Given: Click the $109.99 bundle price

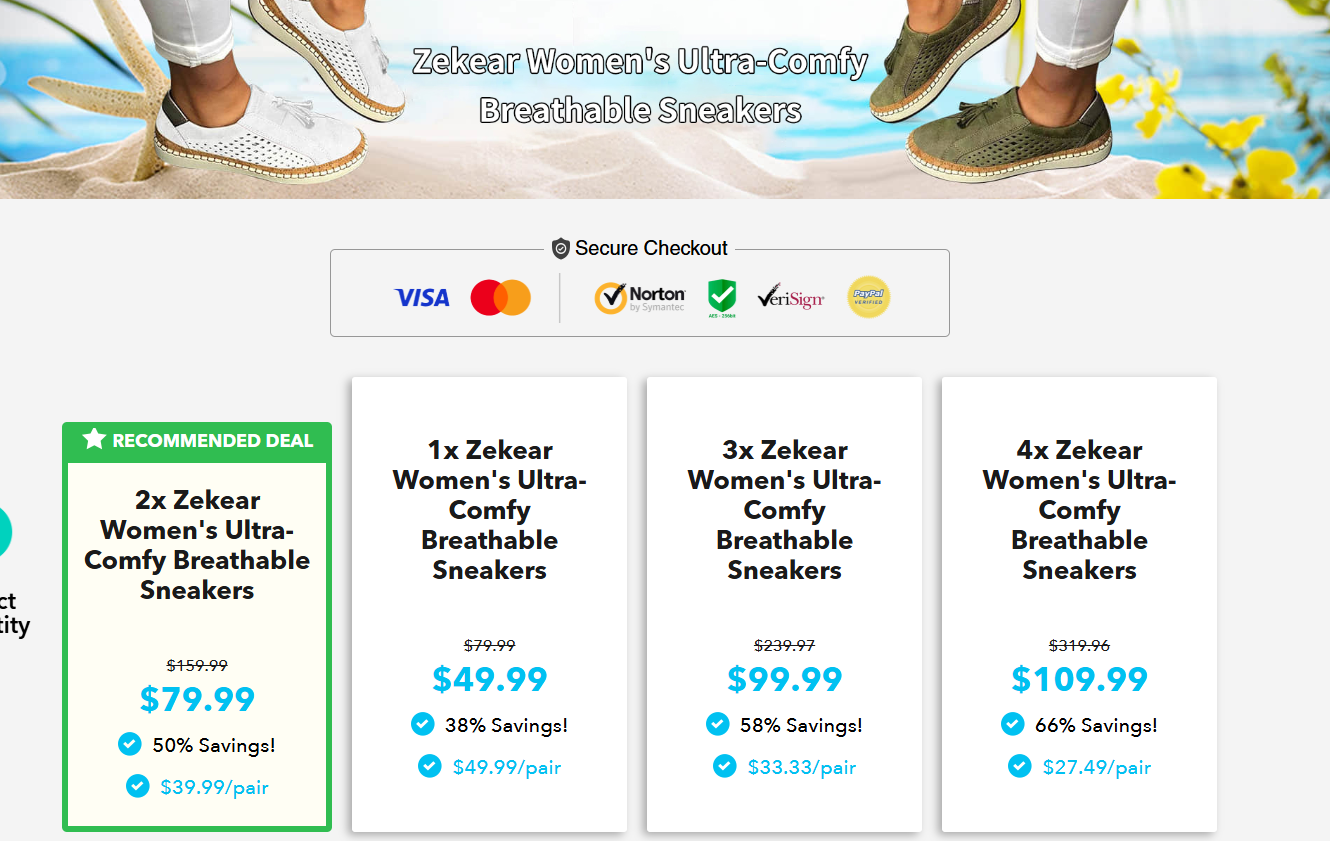Looking at the screenshot, I should click(1079, 679).
